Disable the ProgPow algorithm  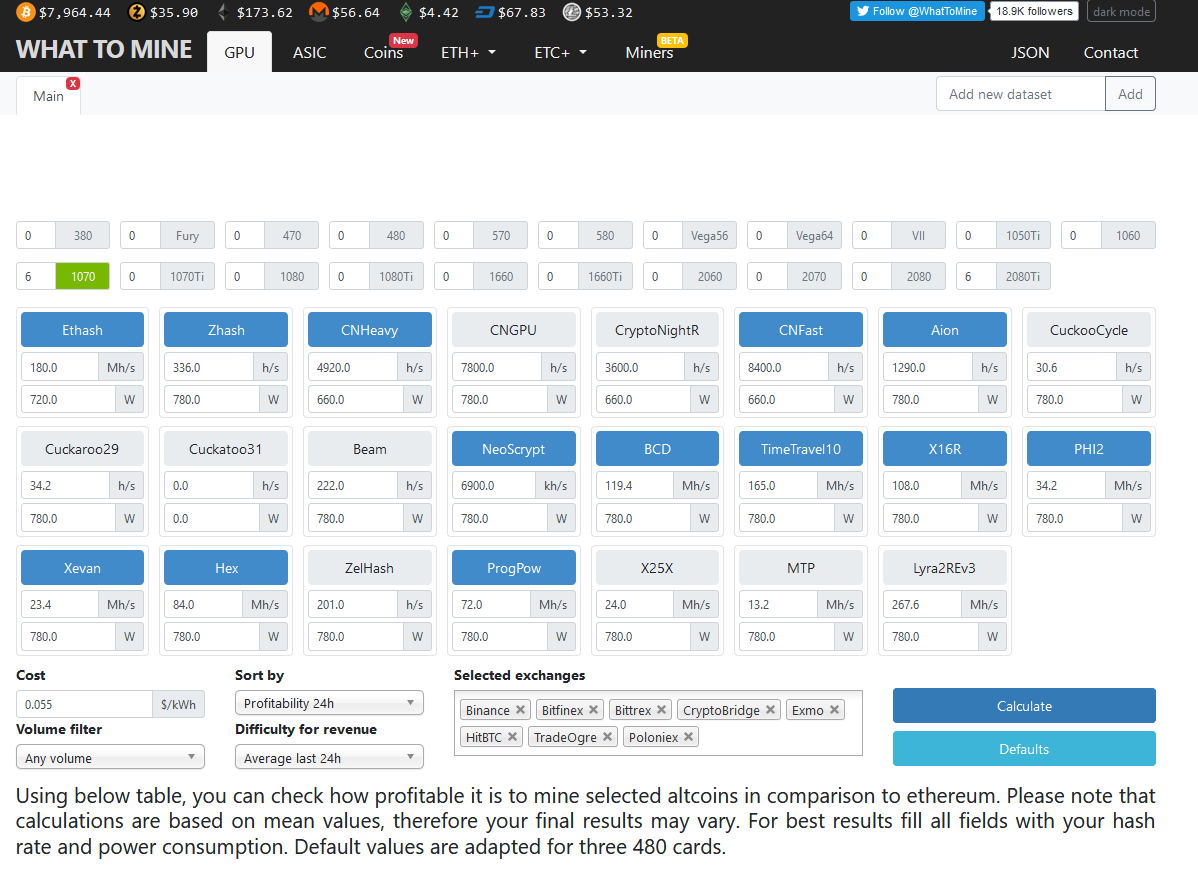click(513, 569)
